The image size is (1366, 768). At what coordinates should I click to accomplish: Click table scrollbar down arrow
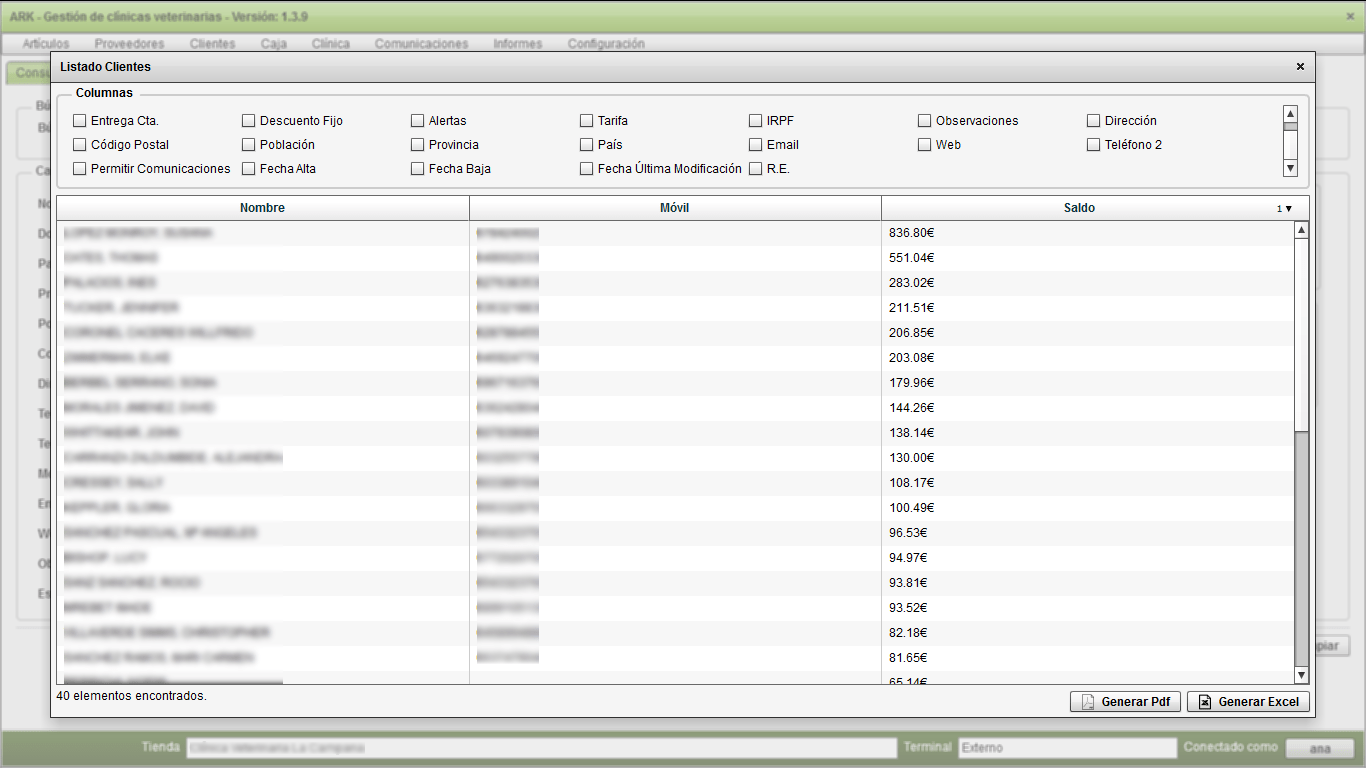pos(1301,676)
